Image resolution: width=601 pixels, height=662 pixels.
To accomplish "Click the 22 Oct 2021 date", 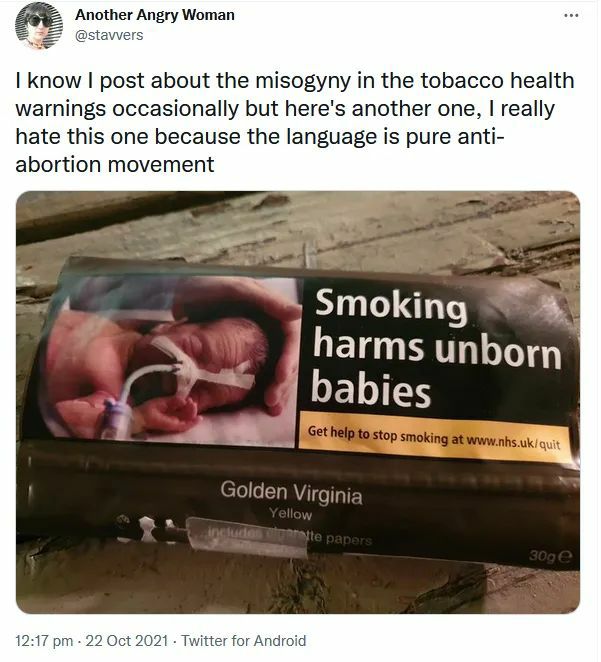I will 127,640.
